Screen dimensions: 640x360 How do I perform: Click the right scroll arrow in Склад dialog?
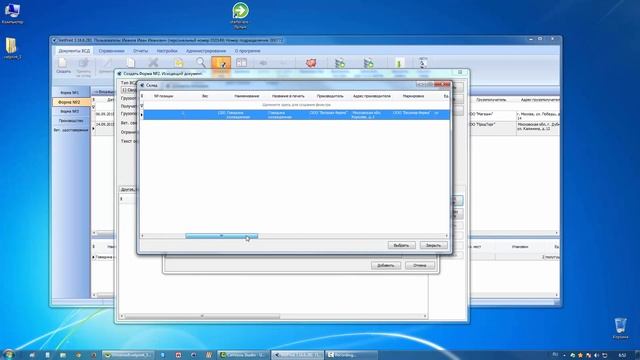447,236
